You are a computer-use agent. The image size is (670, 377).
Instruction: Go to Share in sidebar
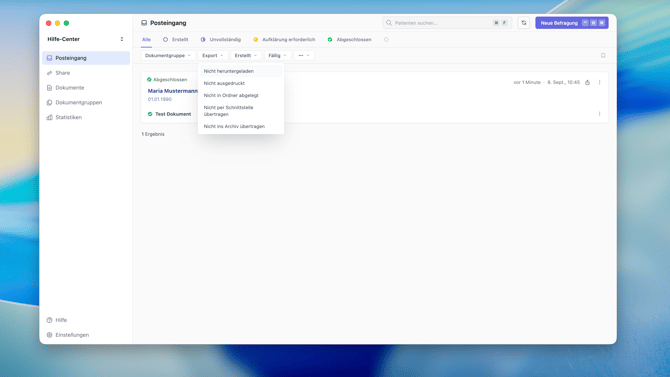click(x=86, y=73)
